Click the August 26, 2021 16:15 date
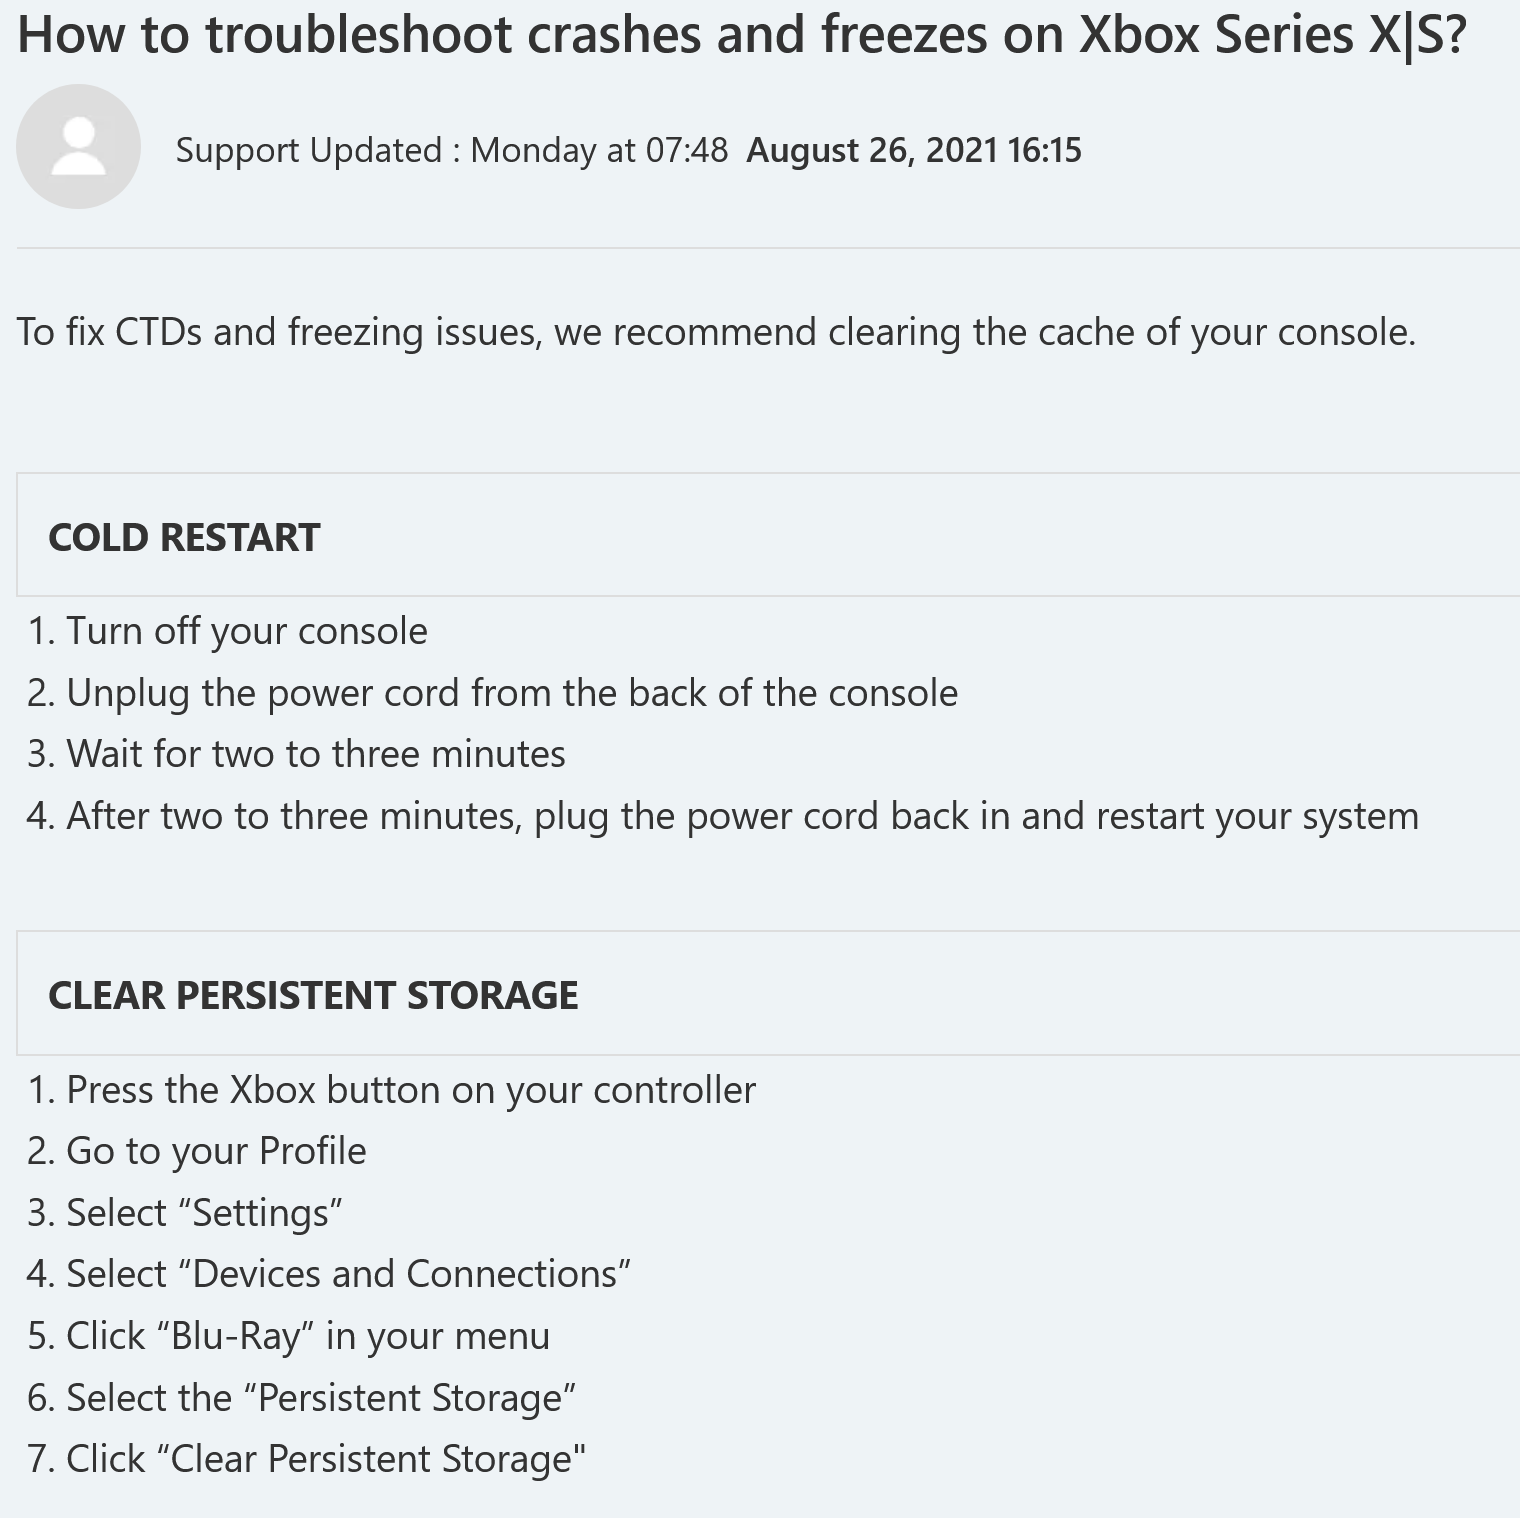Image resolution: width=1520 pixels, height=1518 pixels. [914, 150]
